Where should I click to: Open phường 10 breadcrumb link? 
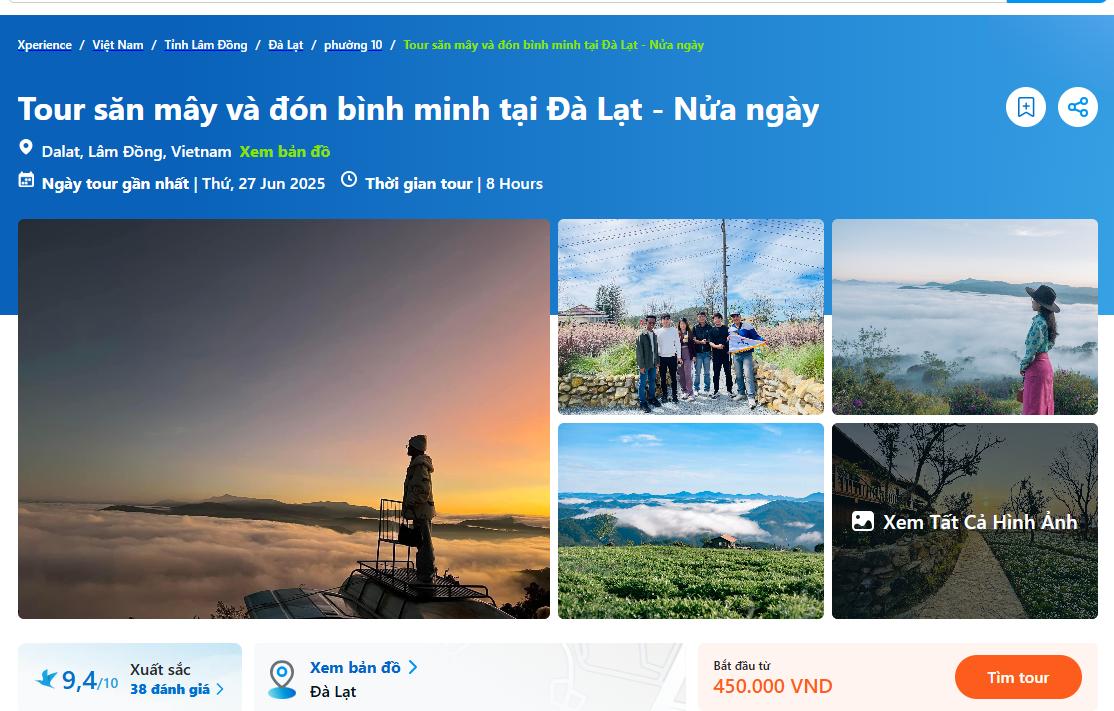pos(353,45)
